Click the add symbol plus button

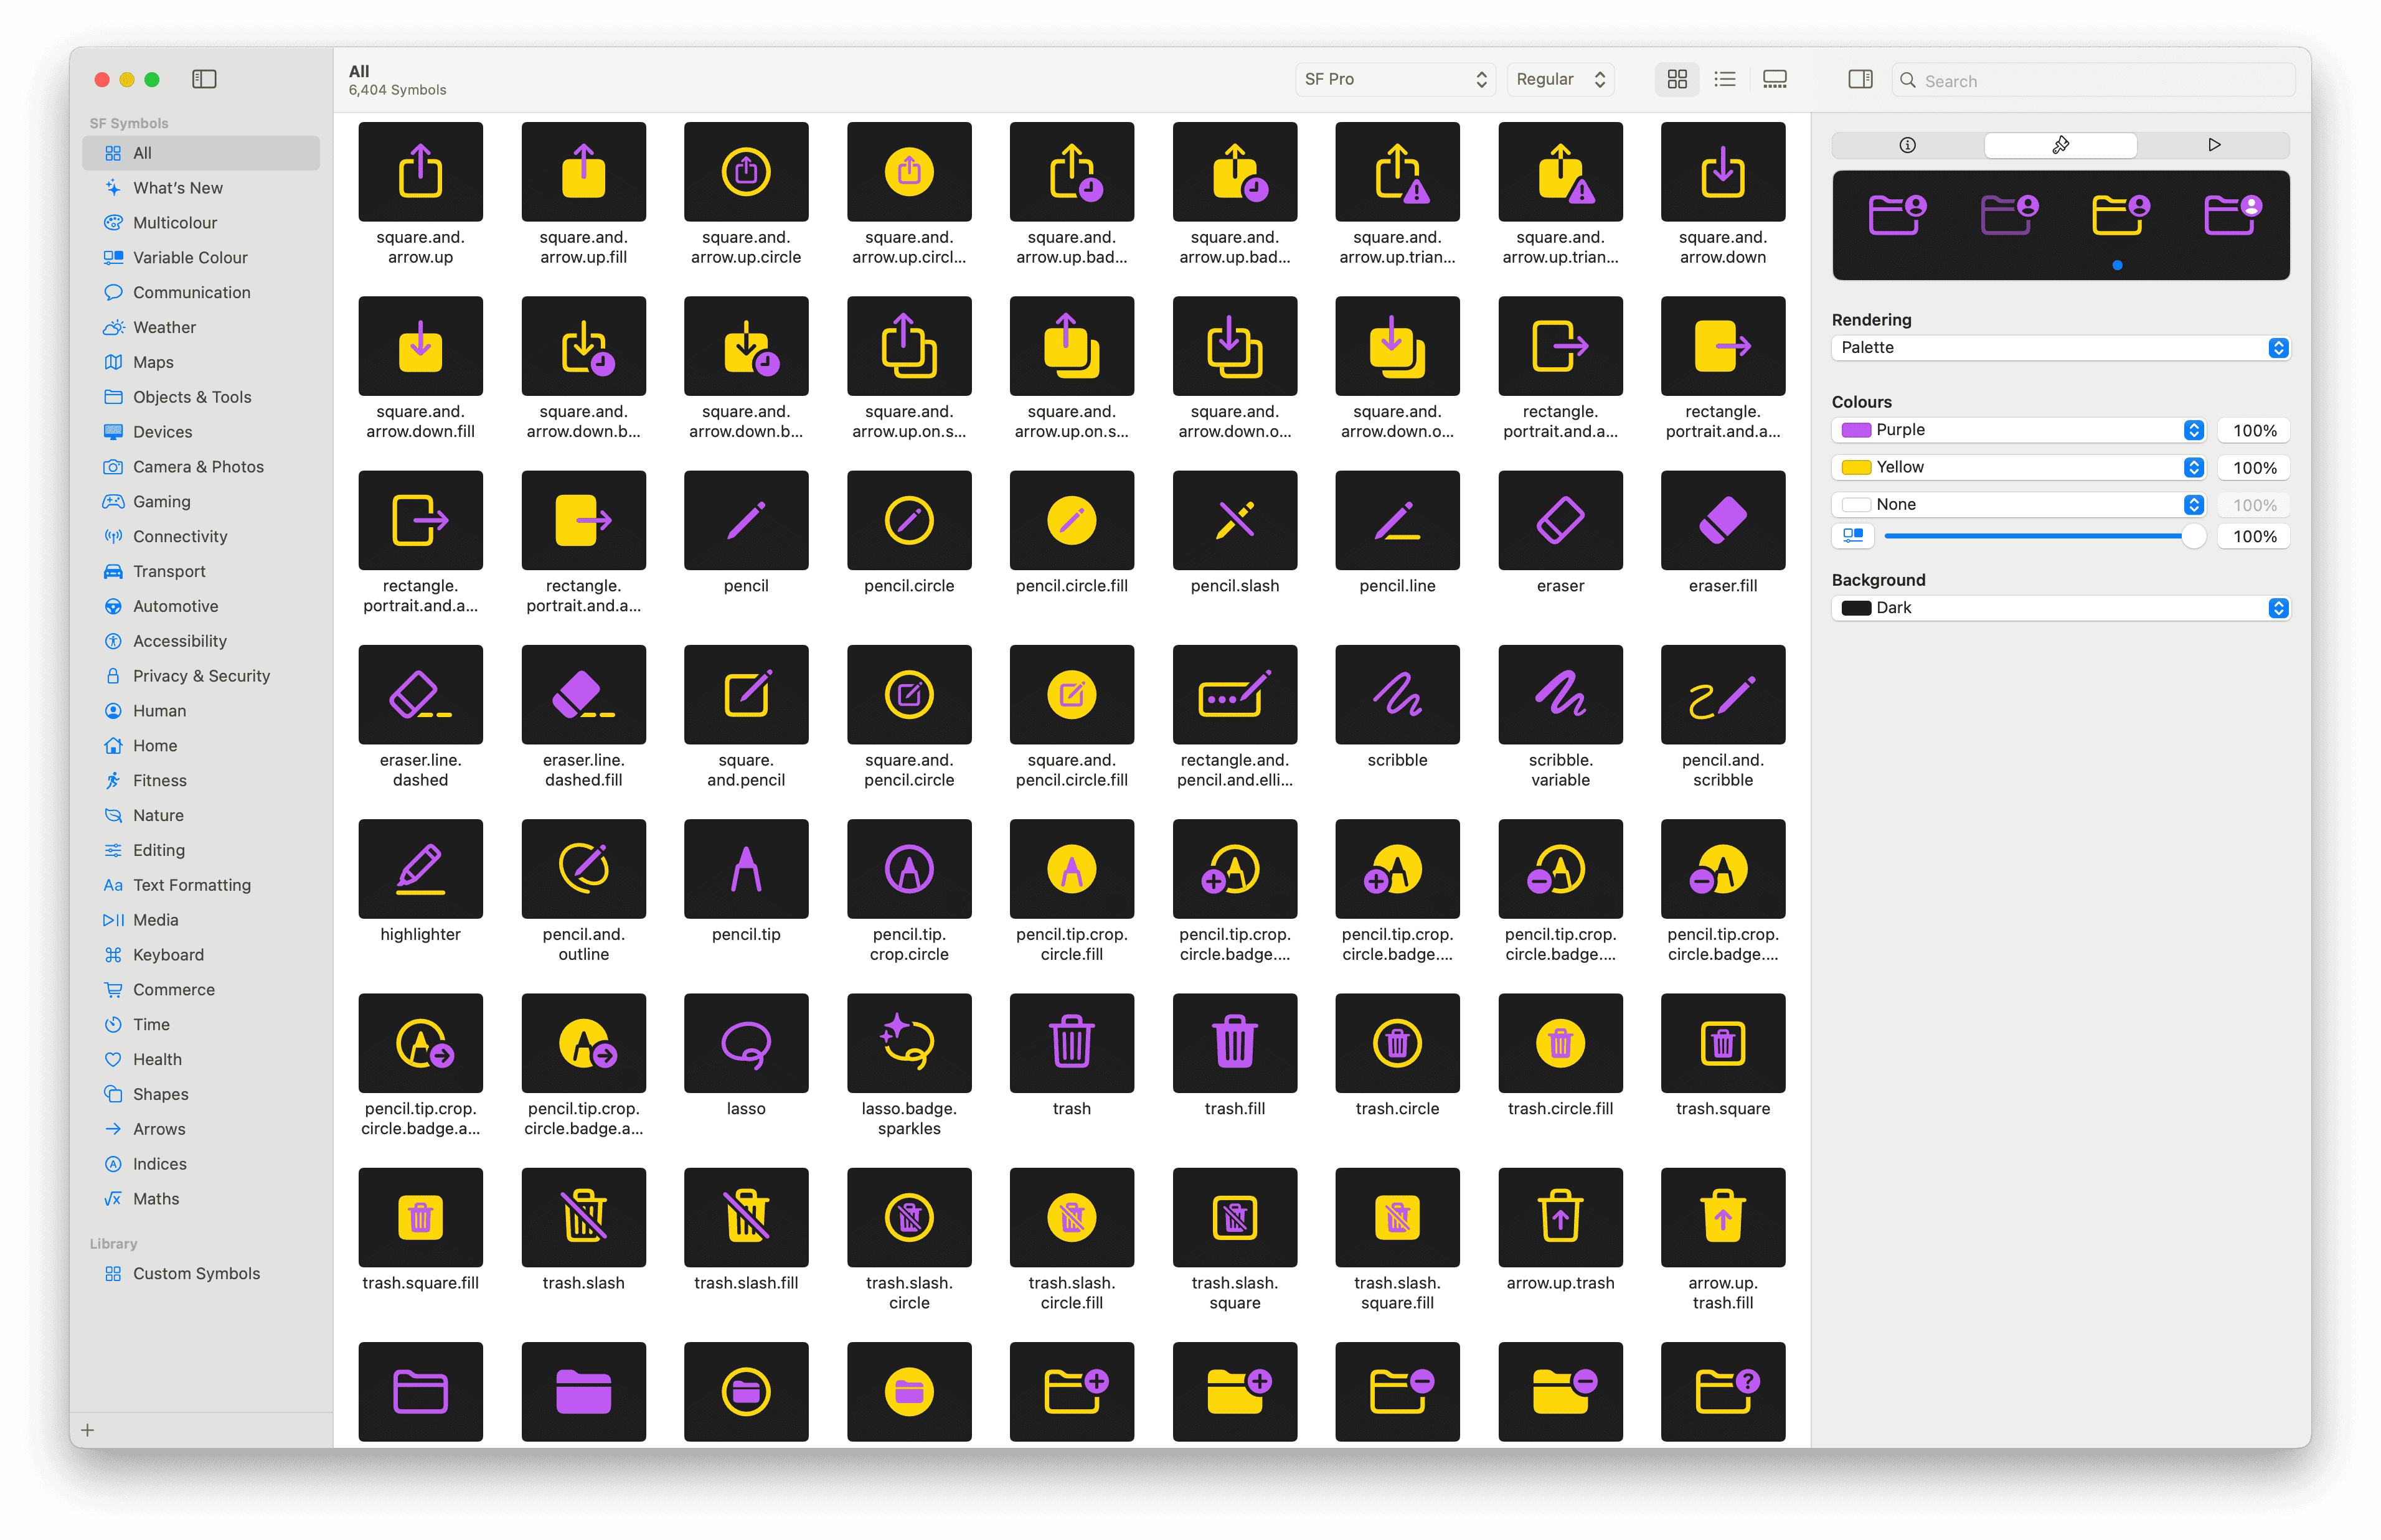point(88,1429)
